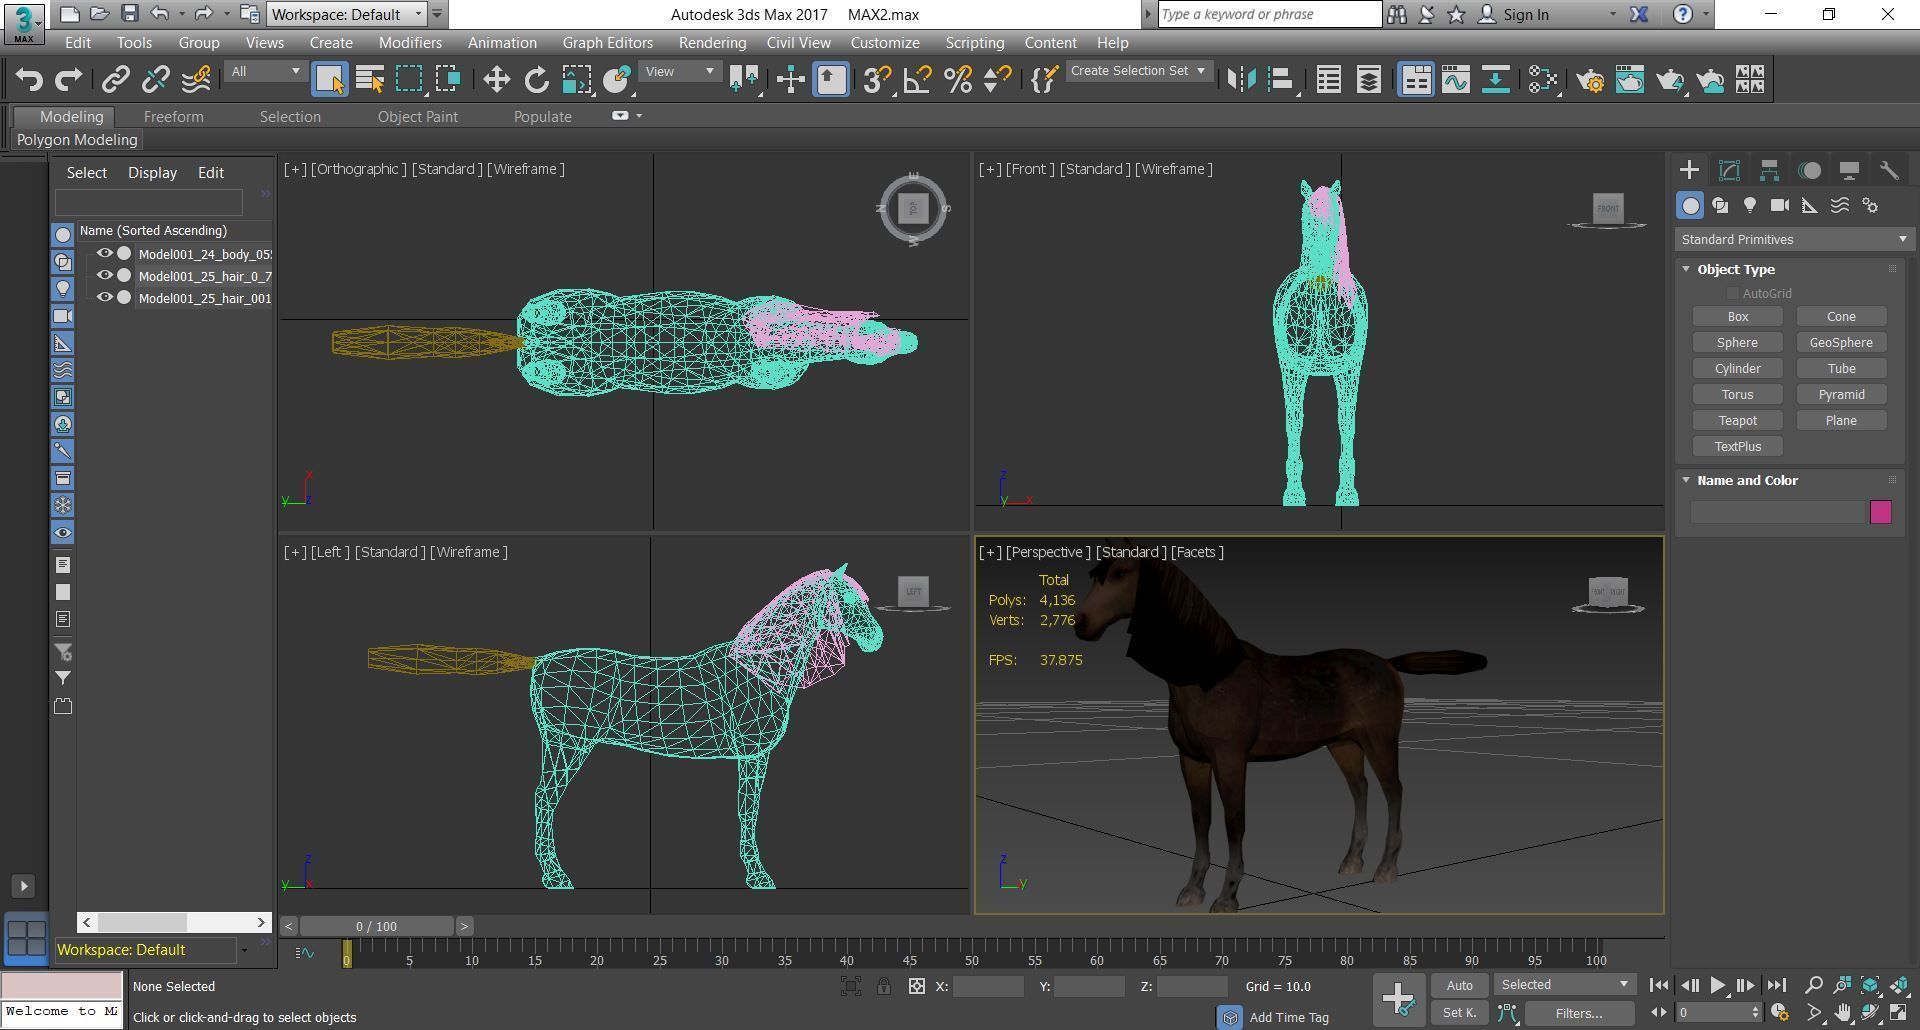Activate the Select Object tool
The height and width of the screenshot is (1030, 1920).
[x=329, y=80]
